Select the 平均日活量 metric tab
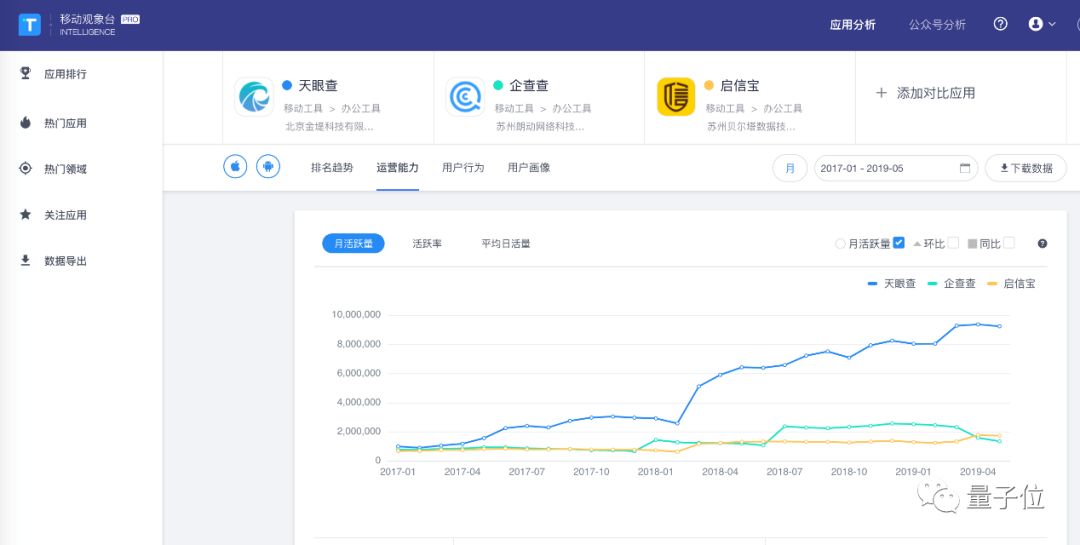 click(x=506, y=244)
